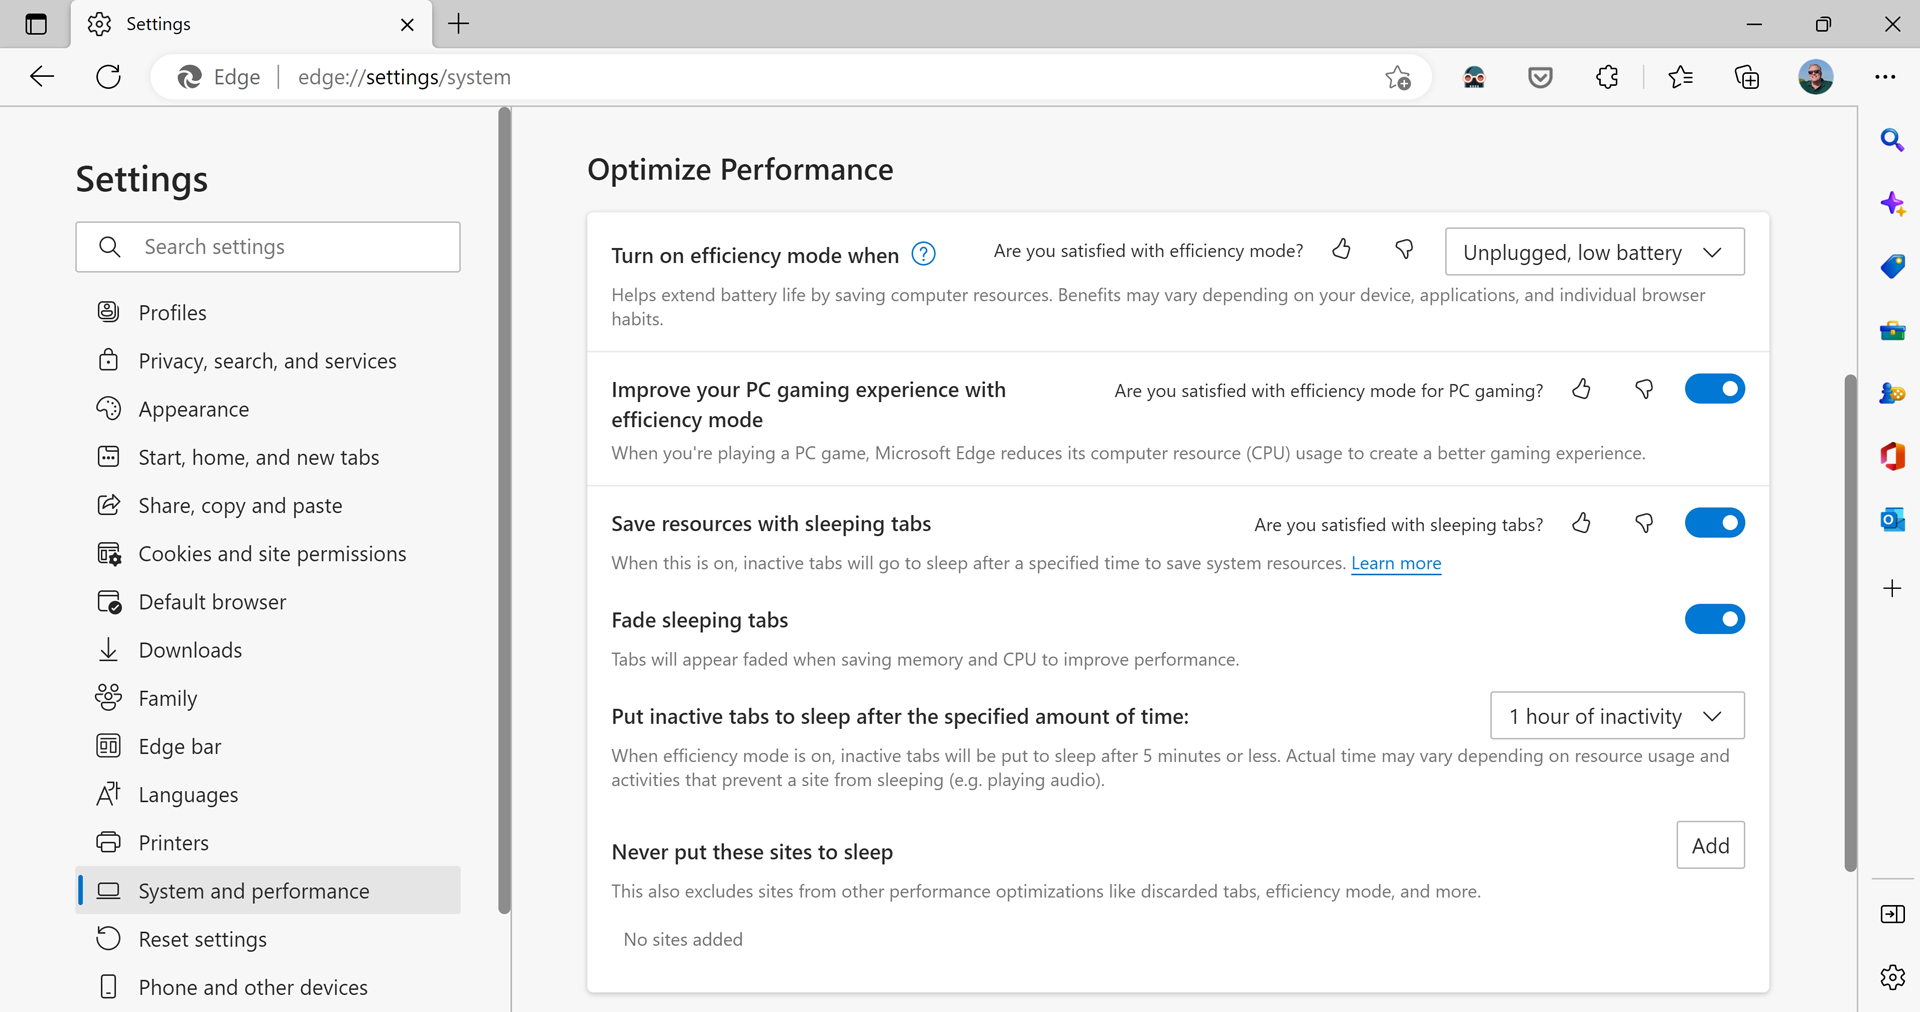The image size is (1920, 1012).
Task: Open Settings and more ellipsis menu
Action: (x=1885, y=77)
